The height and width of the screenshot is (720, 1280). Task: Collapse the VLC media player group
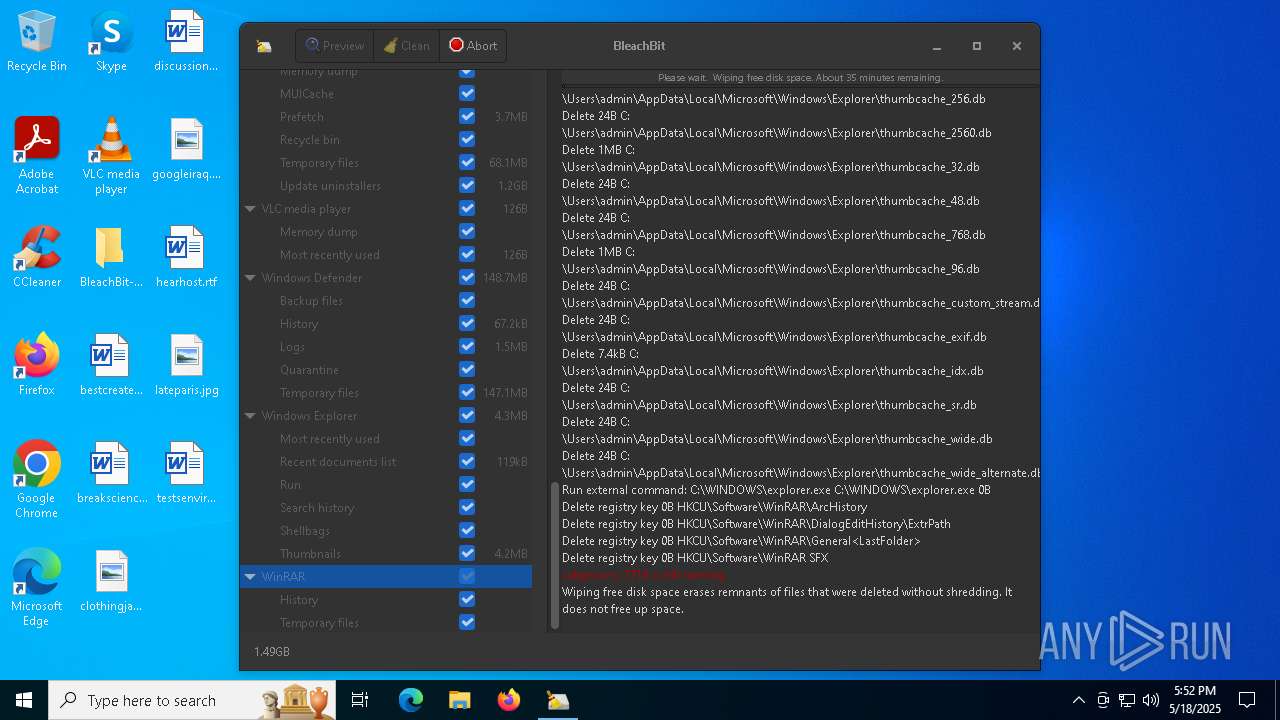pos(250,209)
